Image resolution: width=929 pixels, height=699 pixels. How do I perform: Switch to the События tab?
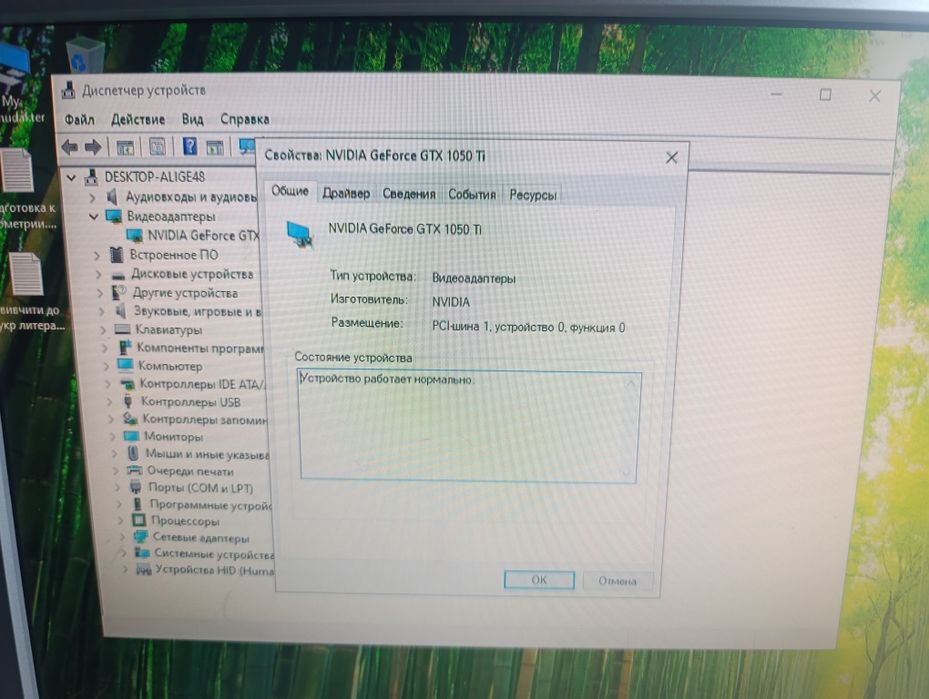[x=472, y=194]
